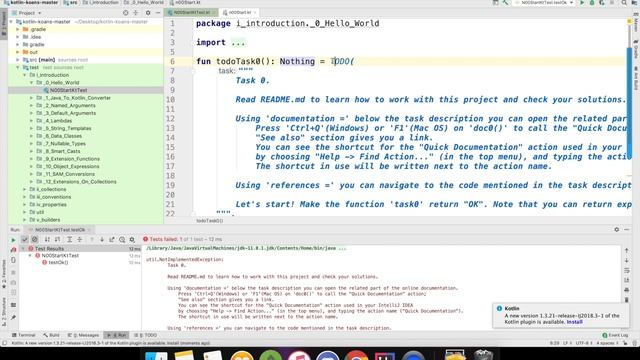640x360 pixels.
Task: Toggle the show ignored tests filter
Action: click(35, 240)
